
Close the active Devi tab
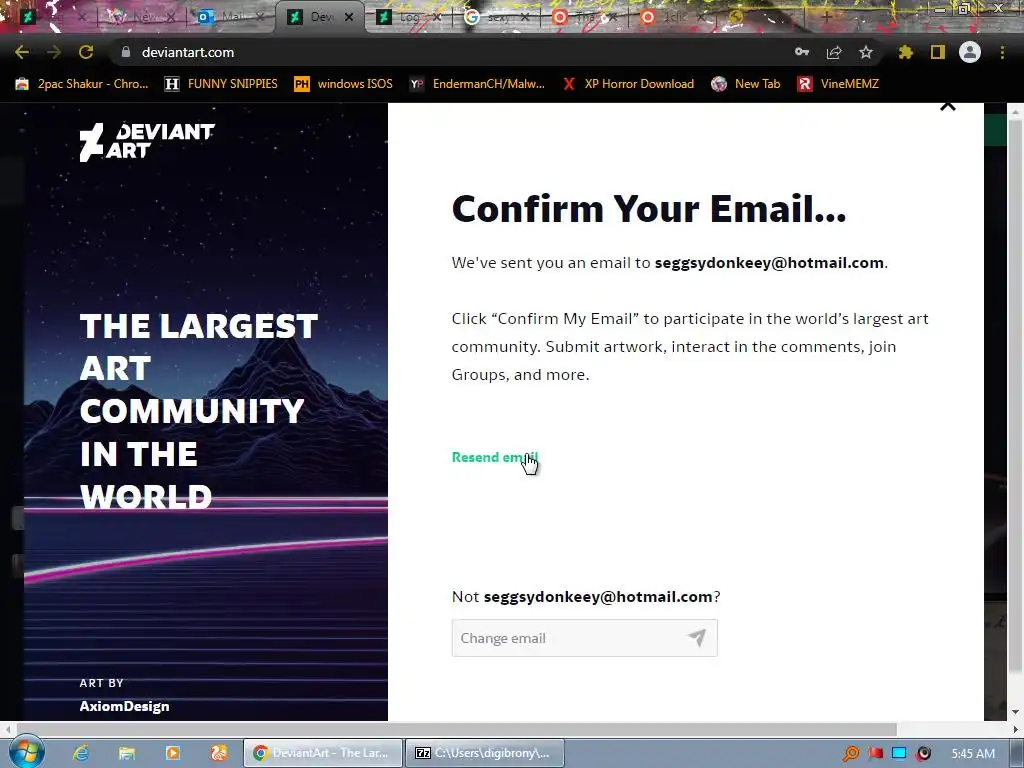tap(349, 18)
